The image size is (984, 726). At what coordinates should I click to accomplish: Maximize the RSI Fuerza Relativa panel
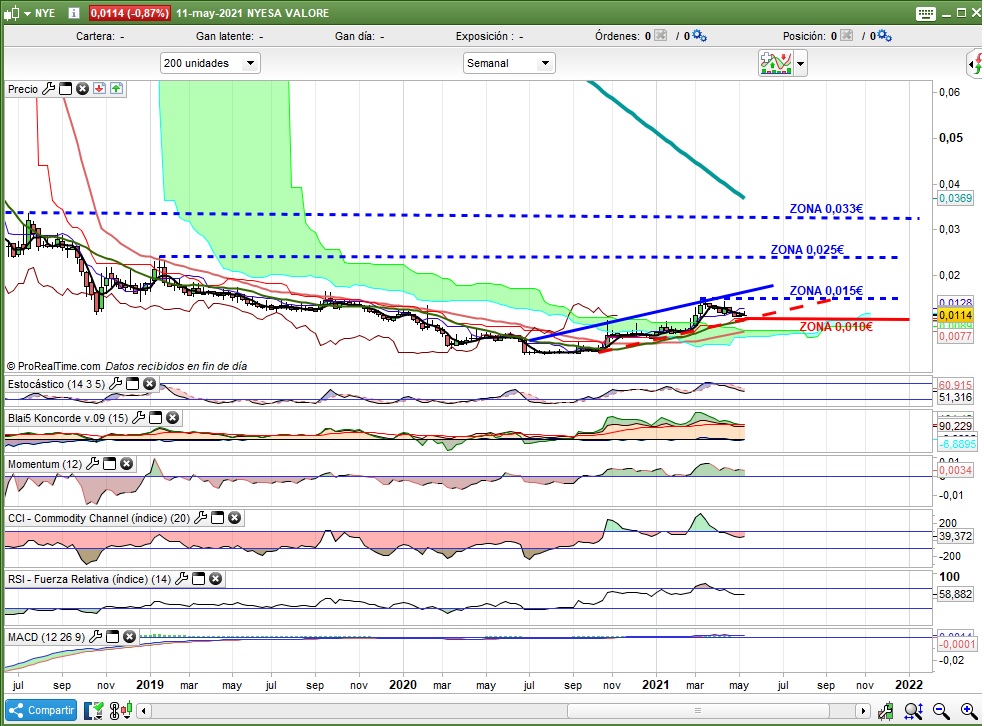pos(198,579)
